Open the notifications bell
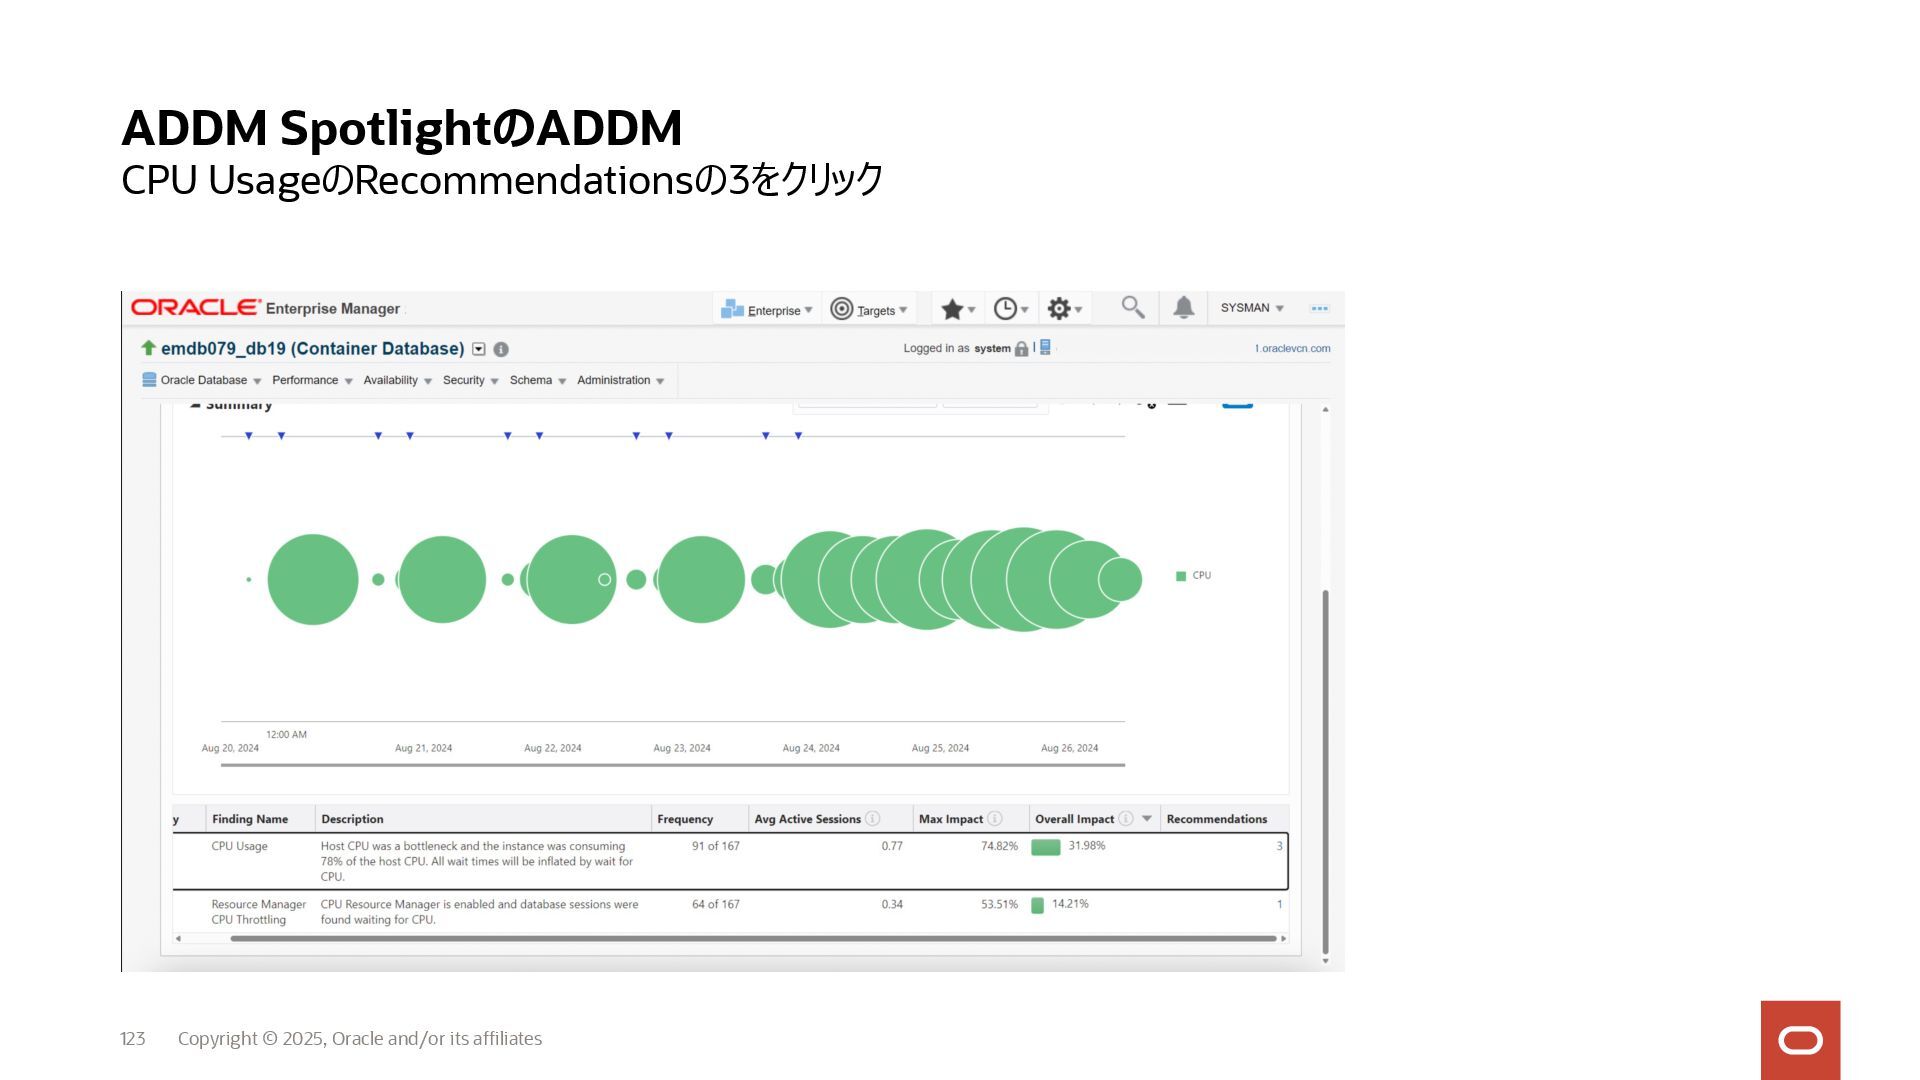The width and height of the screenshot is (1920, 1080). (x=1183, y=307)
